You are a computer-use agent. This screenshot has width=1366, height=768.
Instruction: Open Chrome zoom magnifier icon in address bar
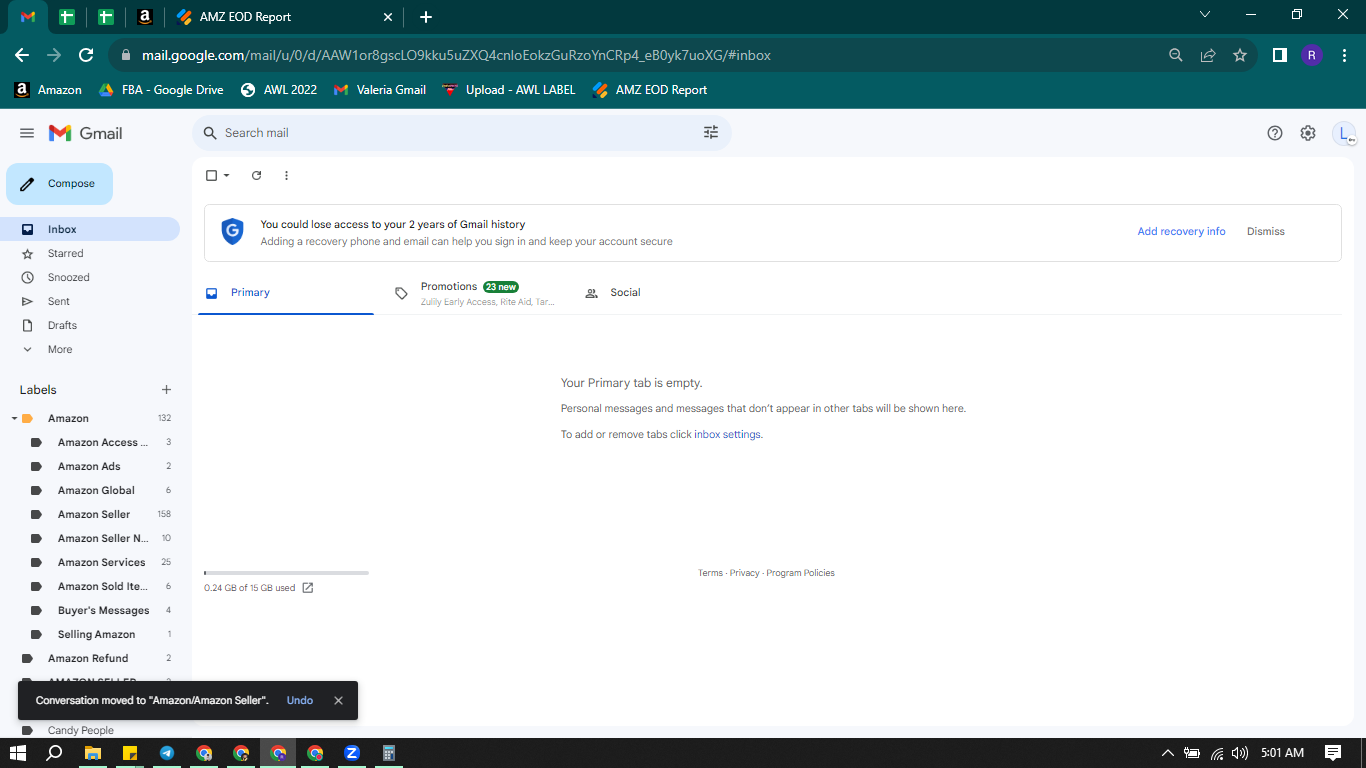pyautogui.click(x=1176, y=55)
